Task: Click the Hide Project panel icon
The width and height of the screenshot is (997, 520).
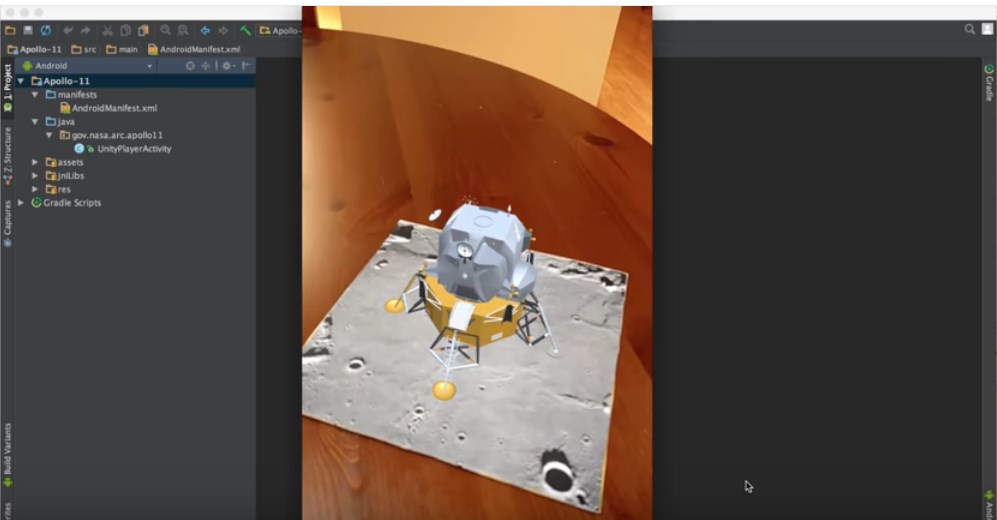Action: click(x=246, y=65)
